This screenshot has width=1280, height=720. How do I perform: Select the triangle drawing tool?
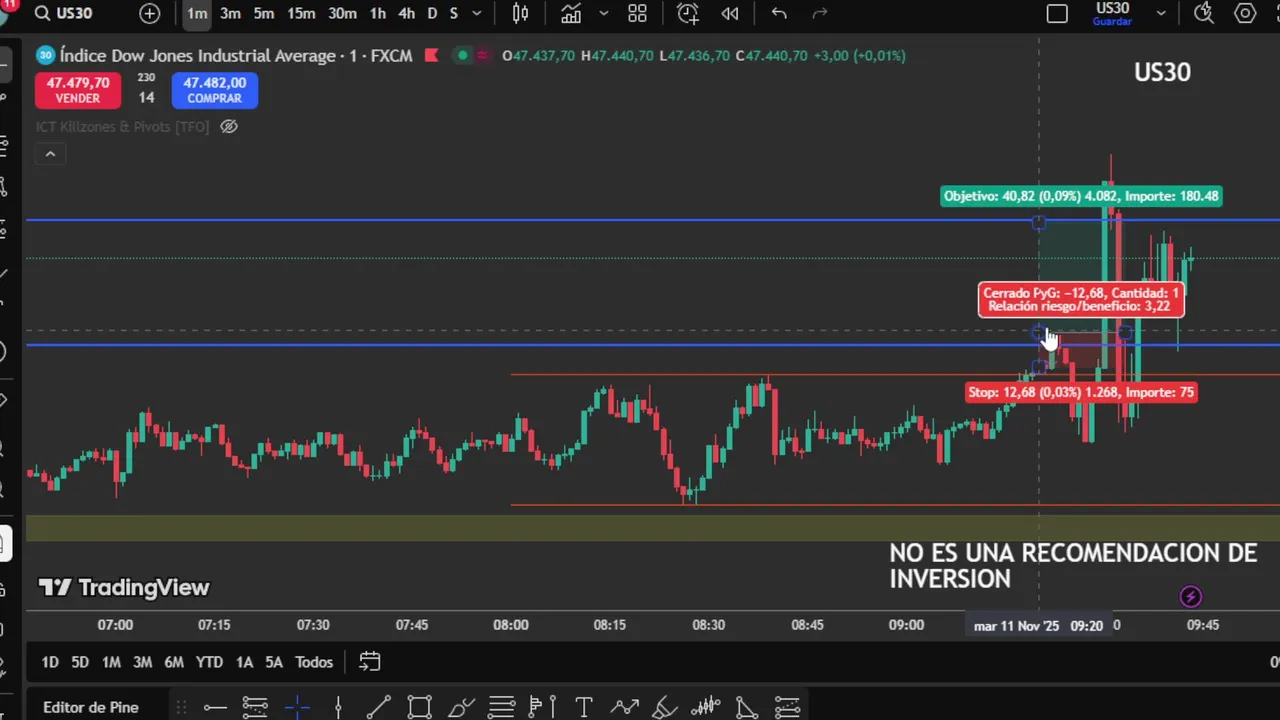[x=746, y=708]
